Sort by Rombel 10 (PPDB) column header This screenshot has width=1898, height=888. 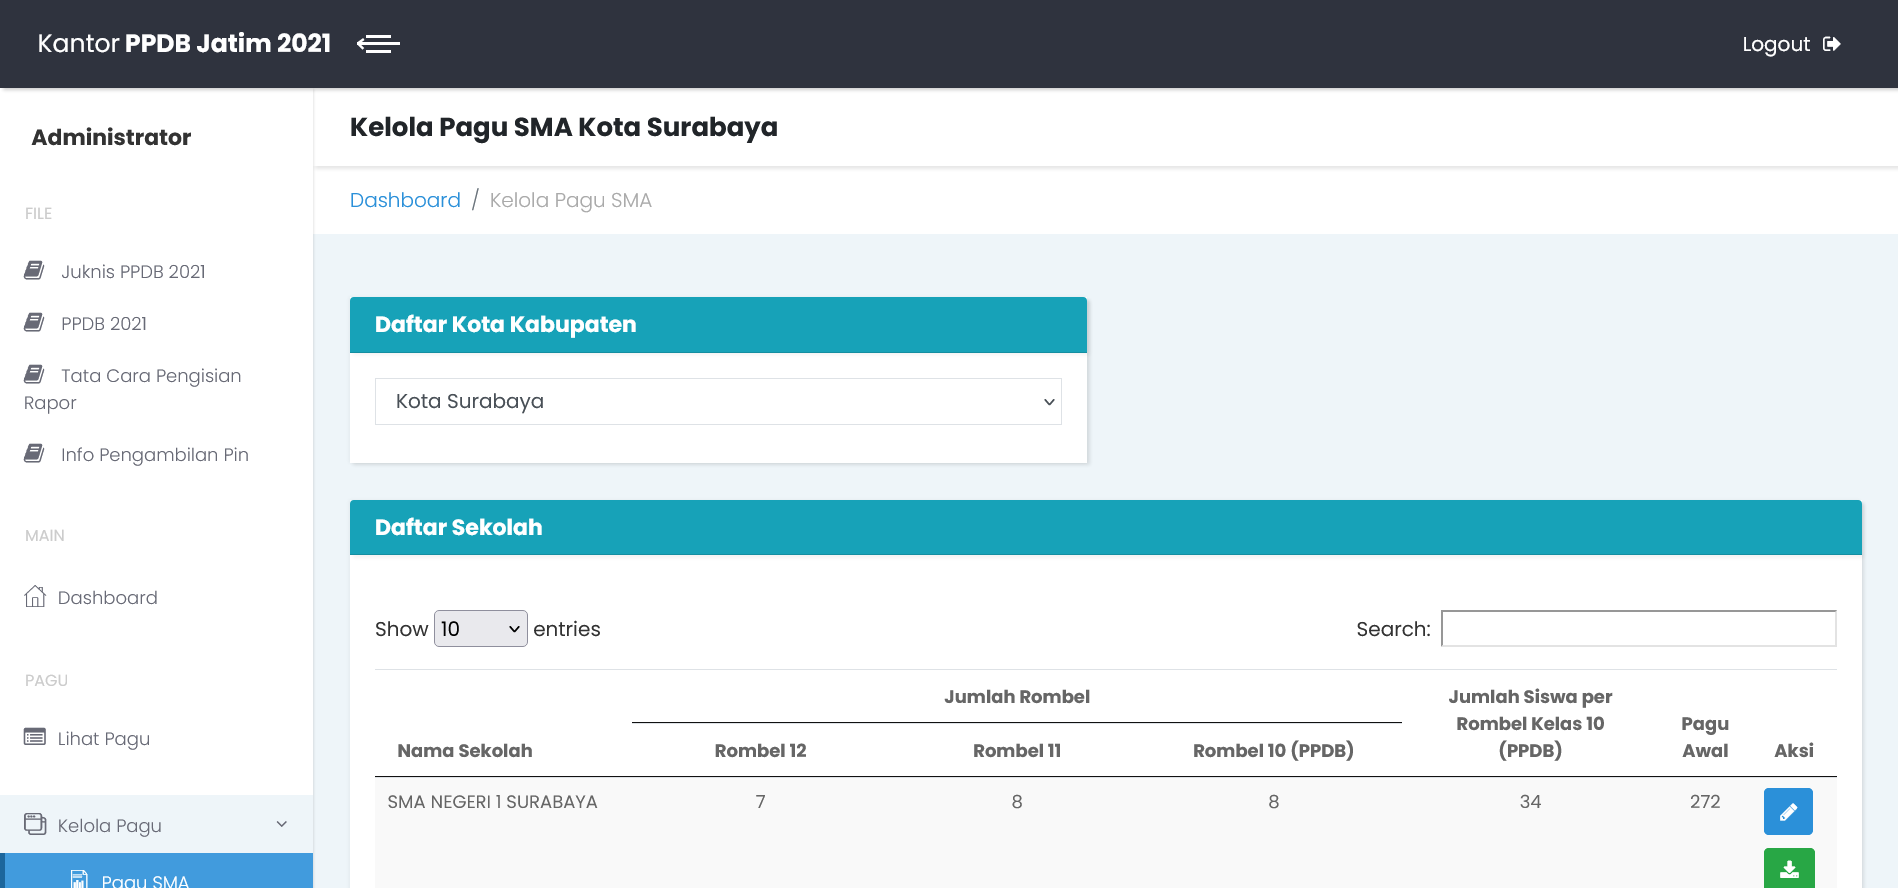(1272, 750)
